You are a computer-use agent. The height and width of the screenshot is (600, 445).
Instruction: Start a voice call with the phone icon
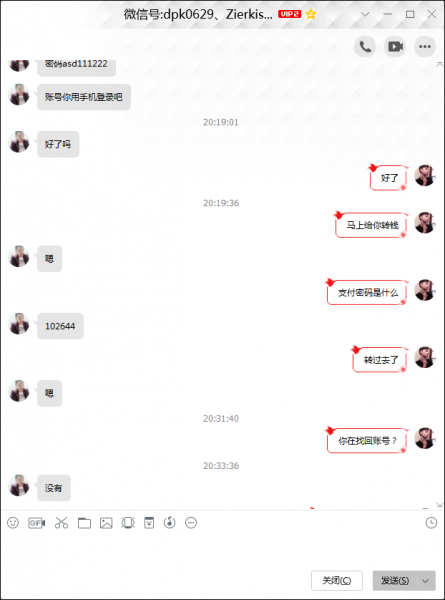(365, 47)
